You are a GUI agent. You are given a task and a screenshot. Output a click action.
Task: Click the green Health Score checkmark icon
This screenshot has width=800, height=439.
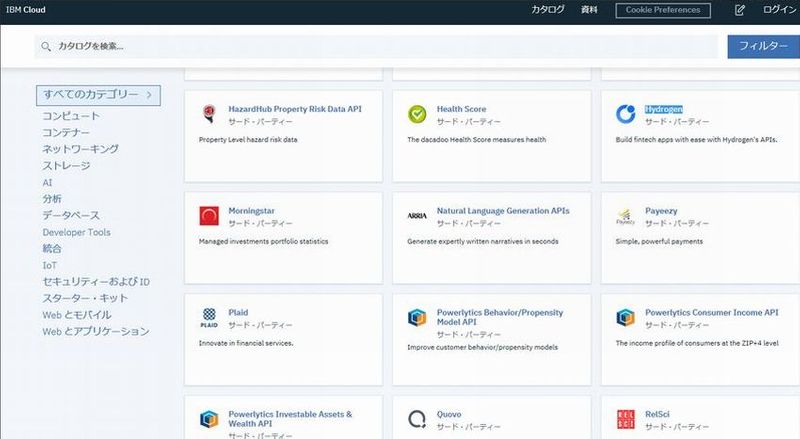(417, 114)
